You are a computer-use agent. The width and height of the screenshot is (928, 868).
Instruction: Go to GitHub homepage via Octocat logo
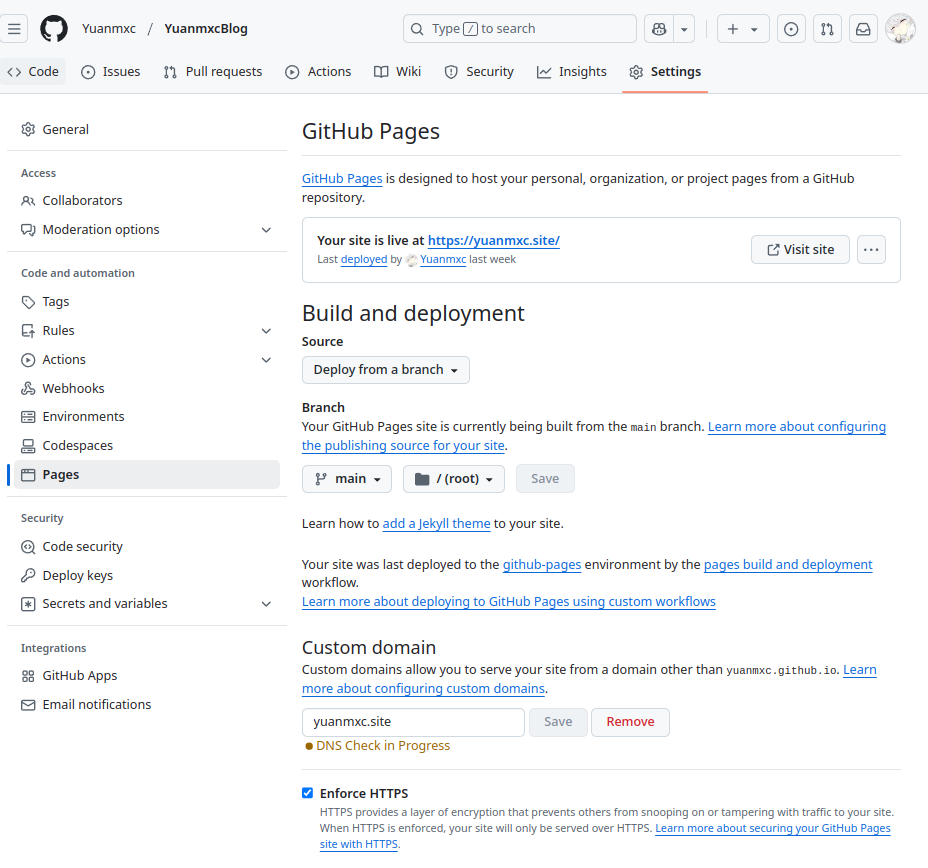[x=54, y=29]
